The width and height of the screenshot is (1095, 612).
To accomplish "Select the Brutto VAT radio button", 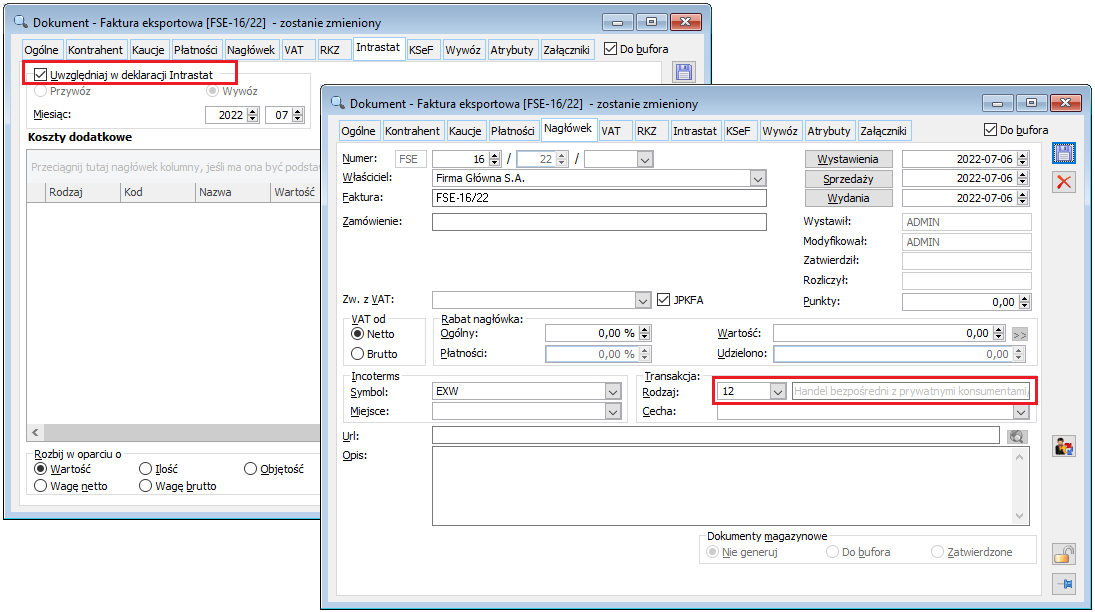I will [358, 354].
